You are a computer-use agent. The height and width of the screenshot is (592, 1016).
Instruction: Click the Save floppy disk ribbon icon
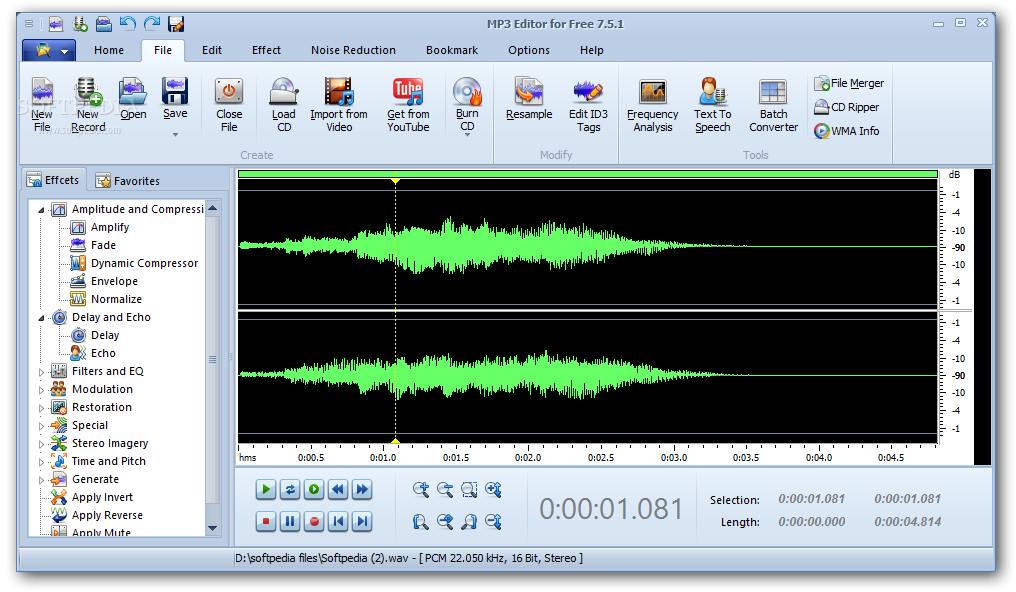coord(175,92)
